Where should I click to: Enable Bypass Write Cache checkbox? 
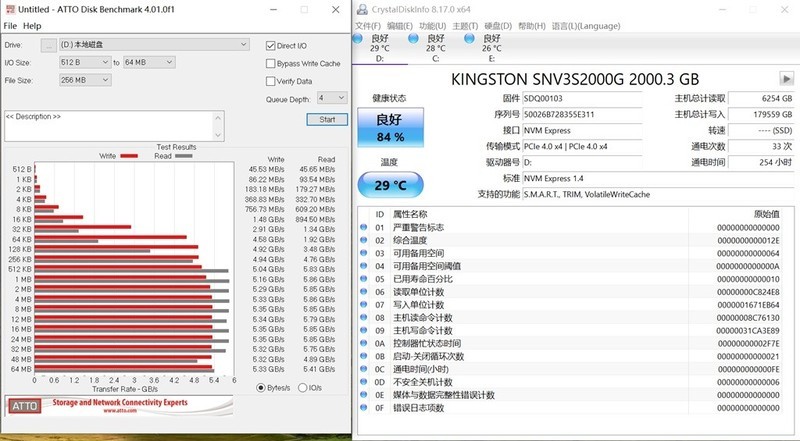pyautogui.click(x=270, y=63)
